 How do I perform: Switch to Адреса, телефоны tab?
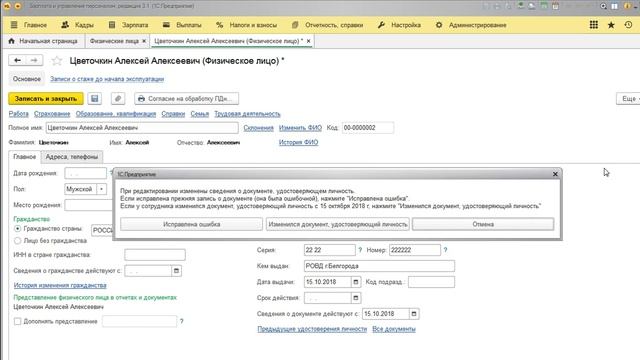[72, 157]
